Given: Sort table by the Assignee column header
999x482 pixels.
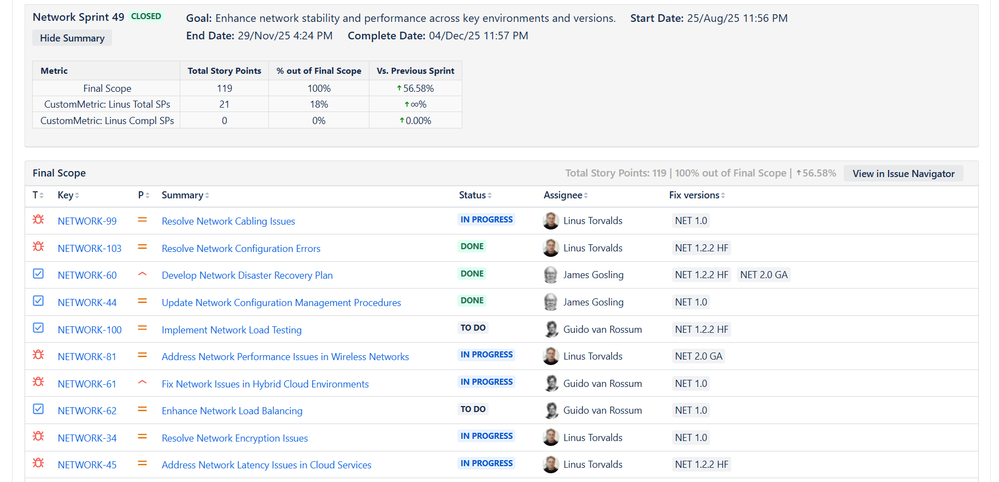Looking at the screenshot, I should point(566,195).
